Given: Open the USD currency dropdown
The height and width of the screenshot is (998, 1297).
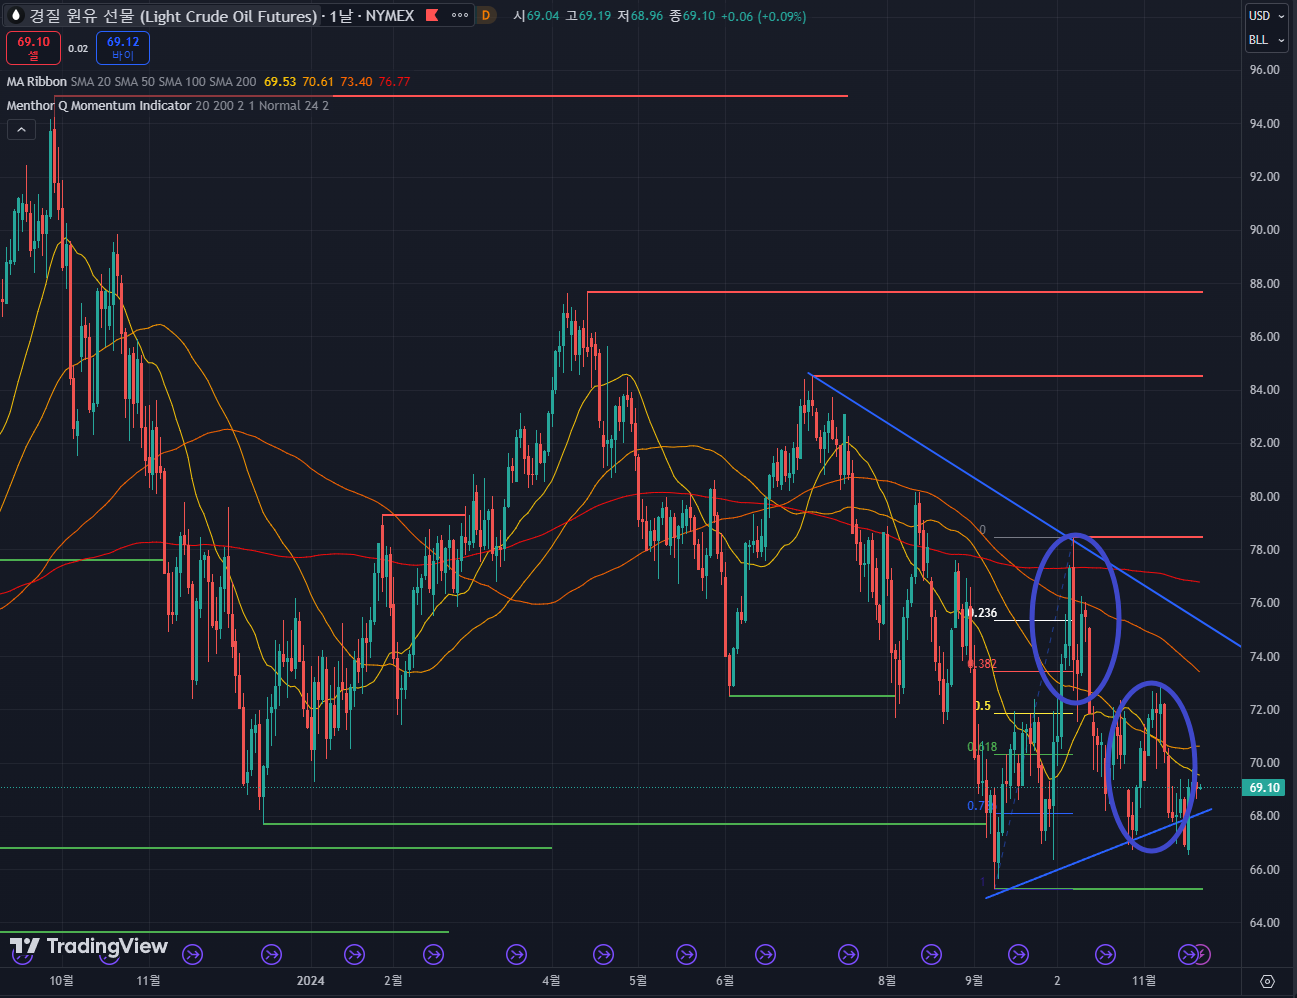Looking at the screenshot, I should point(1266,16).
